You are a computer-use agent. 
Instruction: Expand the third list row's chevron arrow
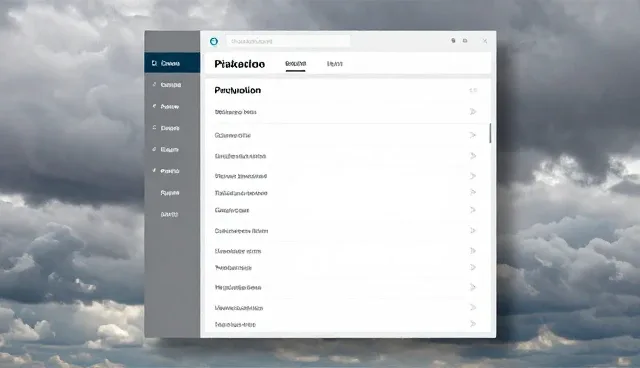click(473, 156)
